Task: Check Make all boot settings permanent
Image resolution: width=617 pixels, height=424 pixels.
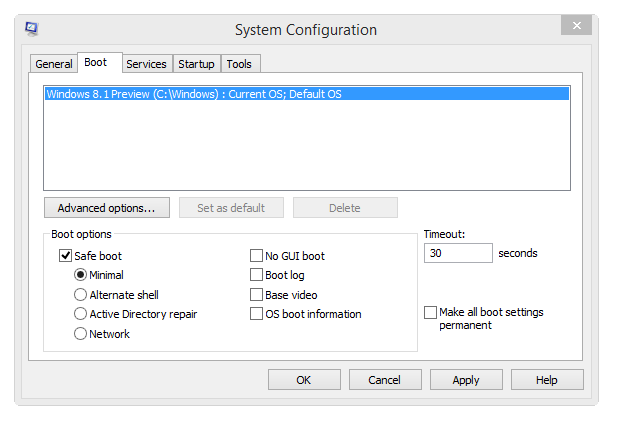Action: click(x=430, y=312)
